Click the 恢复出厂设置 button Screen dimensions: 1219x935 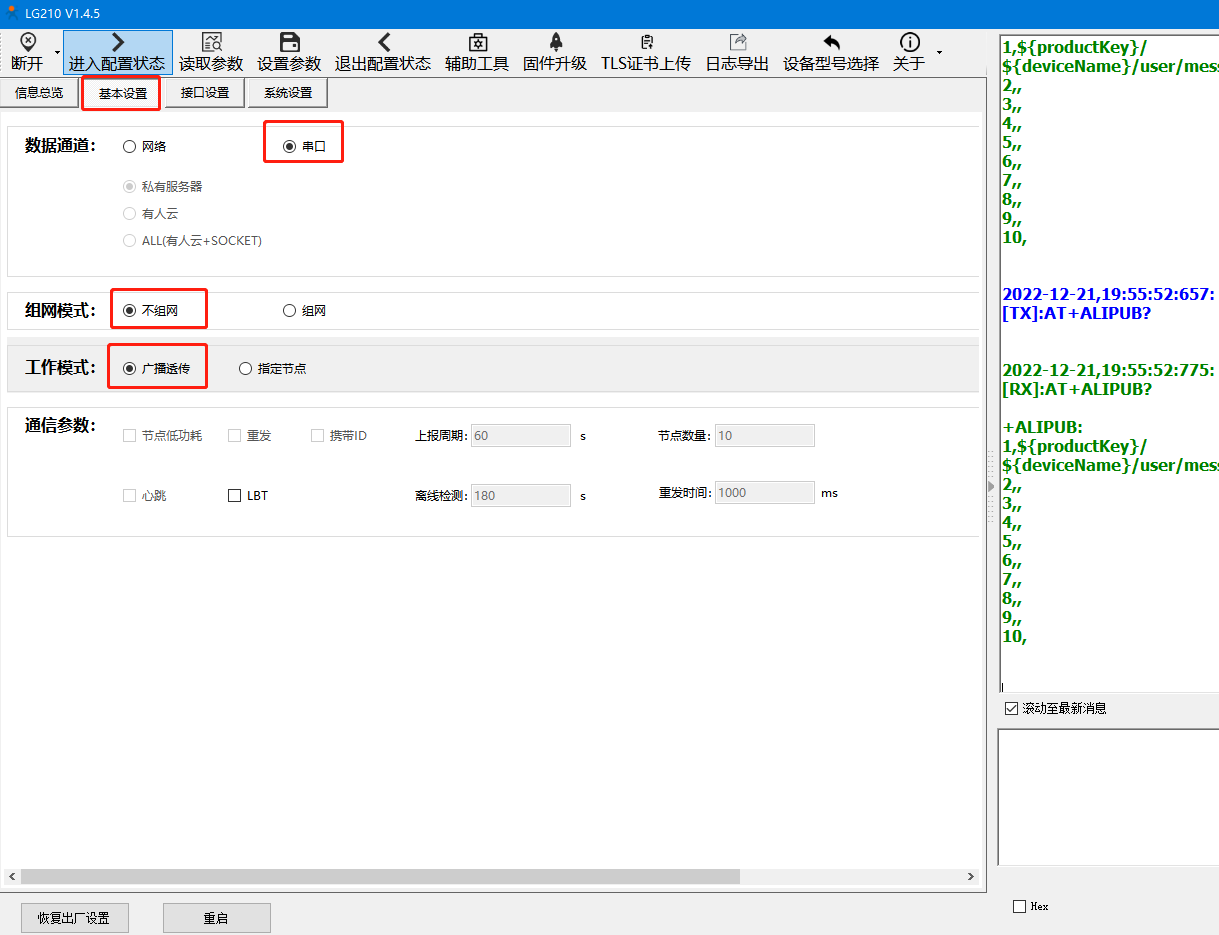74,918
